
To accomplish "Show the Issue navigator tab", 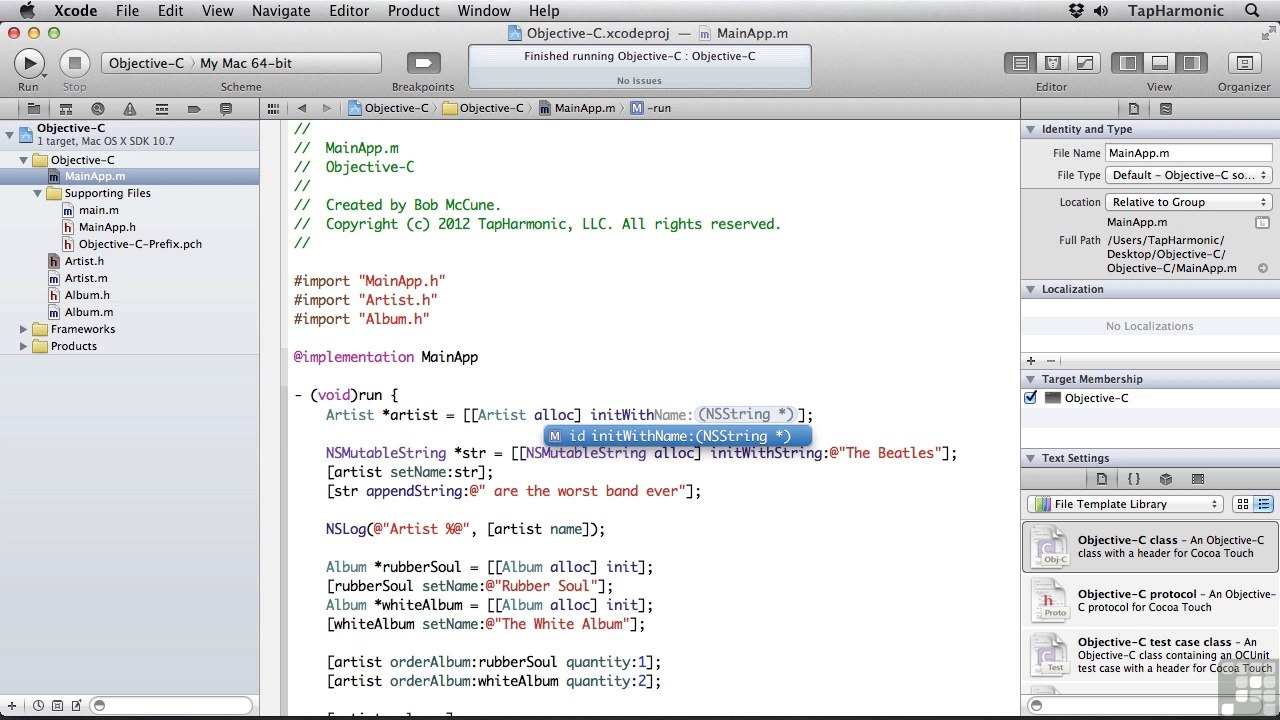I will (129, 108).
